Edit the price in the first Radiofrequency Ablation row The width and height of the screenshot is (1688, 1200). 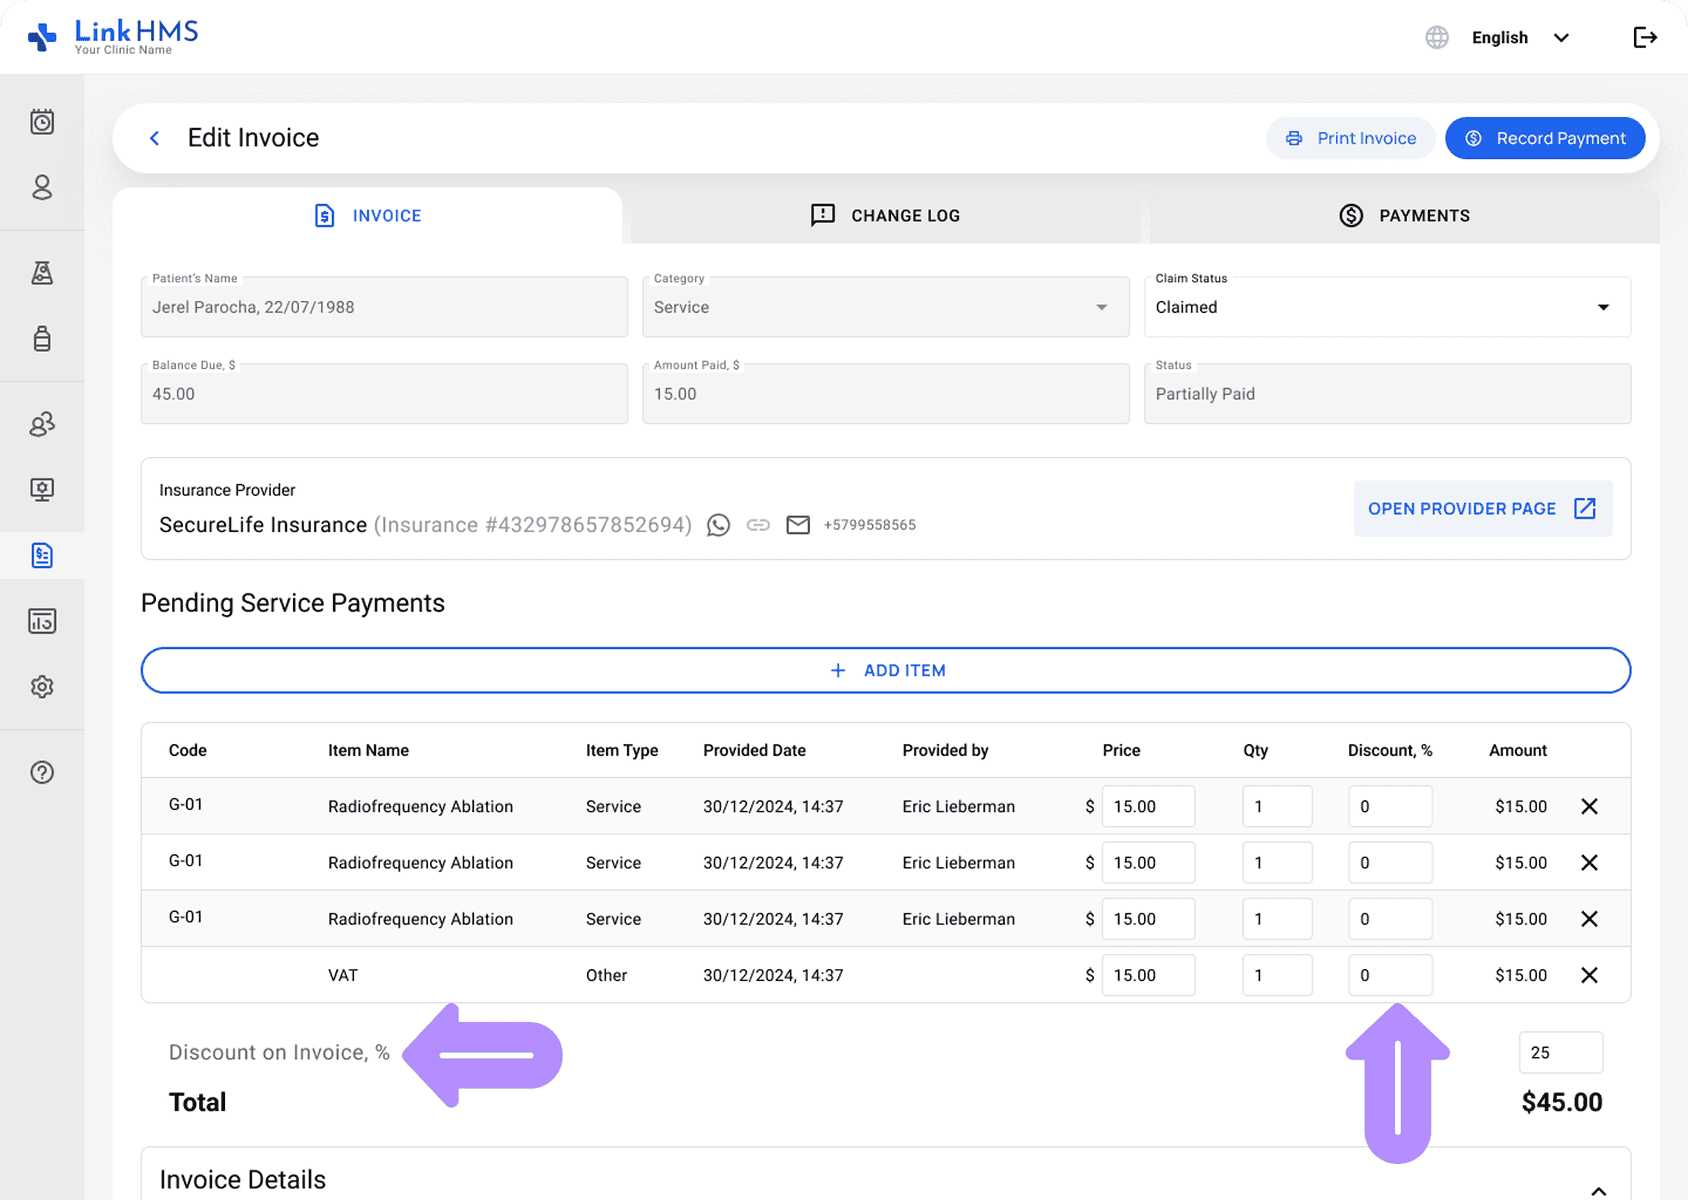pyautogui.click(x=1148, y=806)
